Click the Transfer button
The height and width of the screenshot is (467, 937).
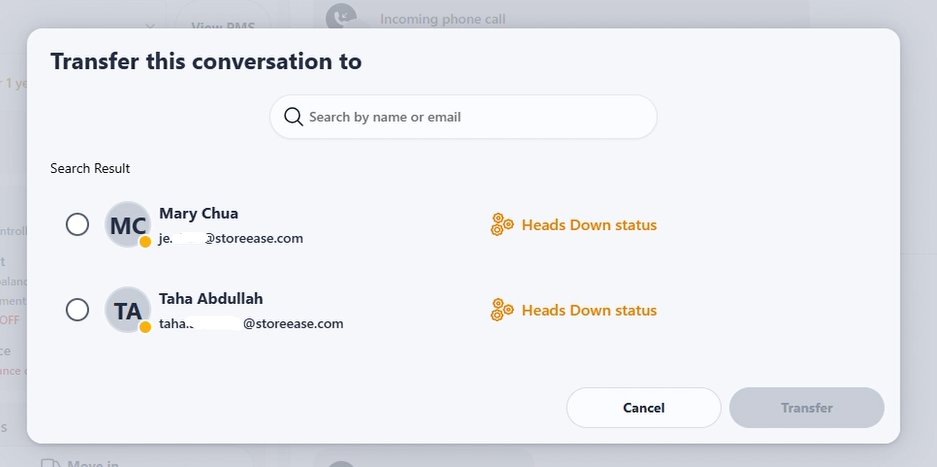807,408
